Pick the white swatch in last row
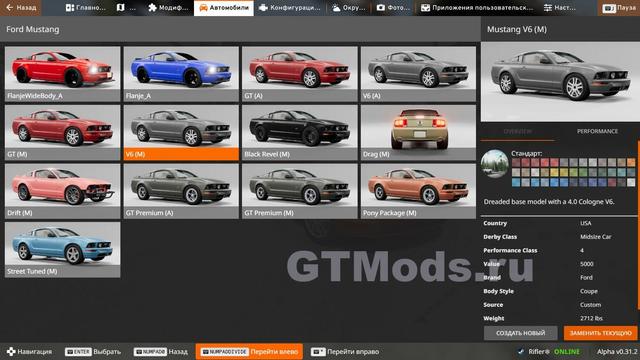640x360 pixels. [631, 182]
